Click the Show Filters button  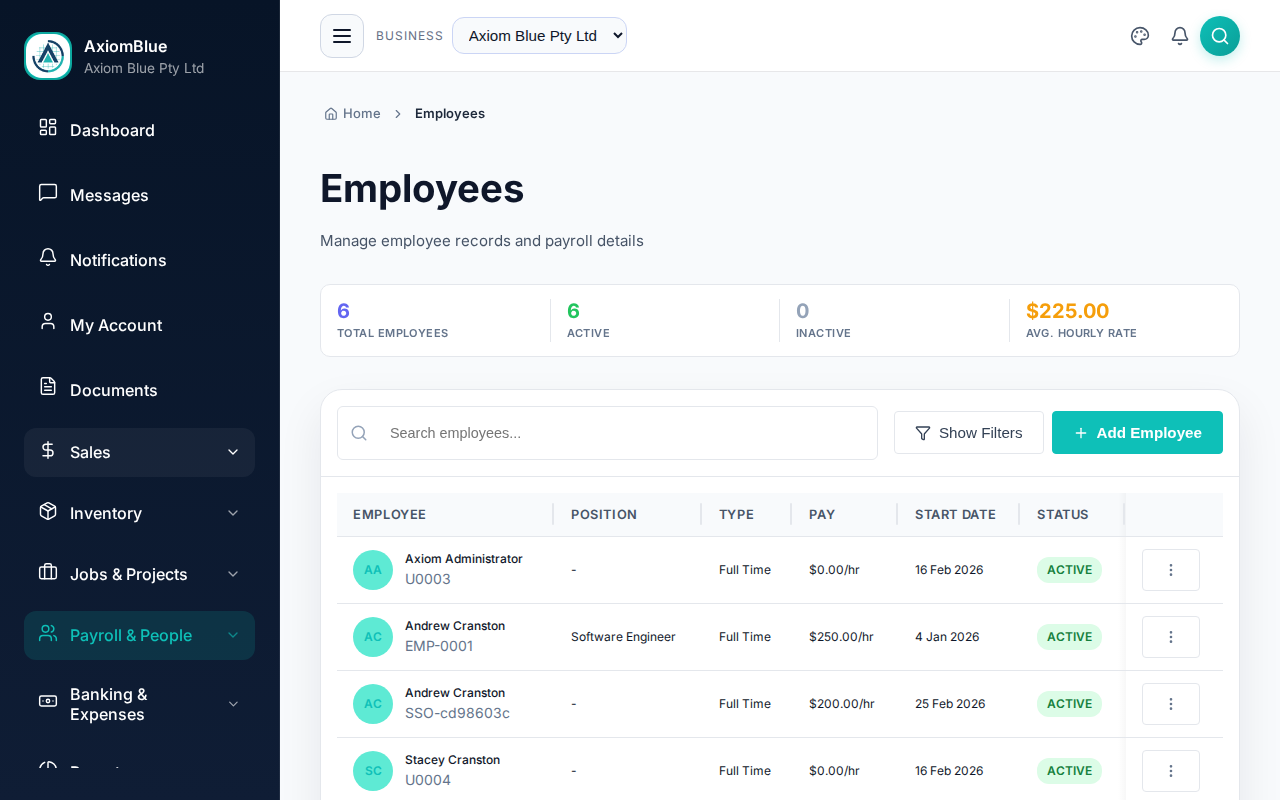pos(969,433)
